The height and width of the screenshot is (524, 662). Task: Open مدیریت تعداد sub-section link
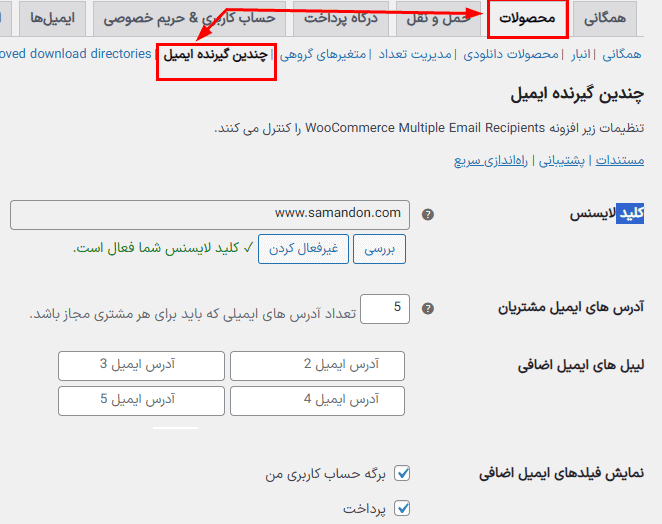coord(415,54)
